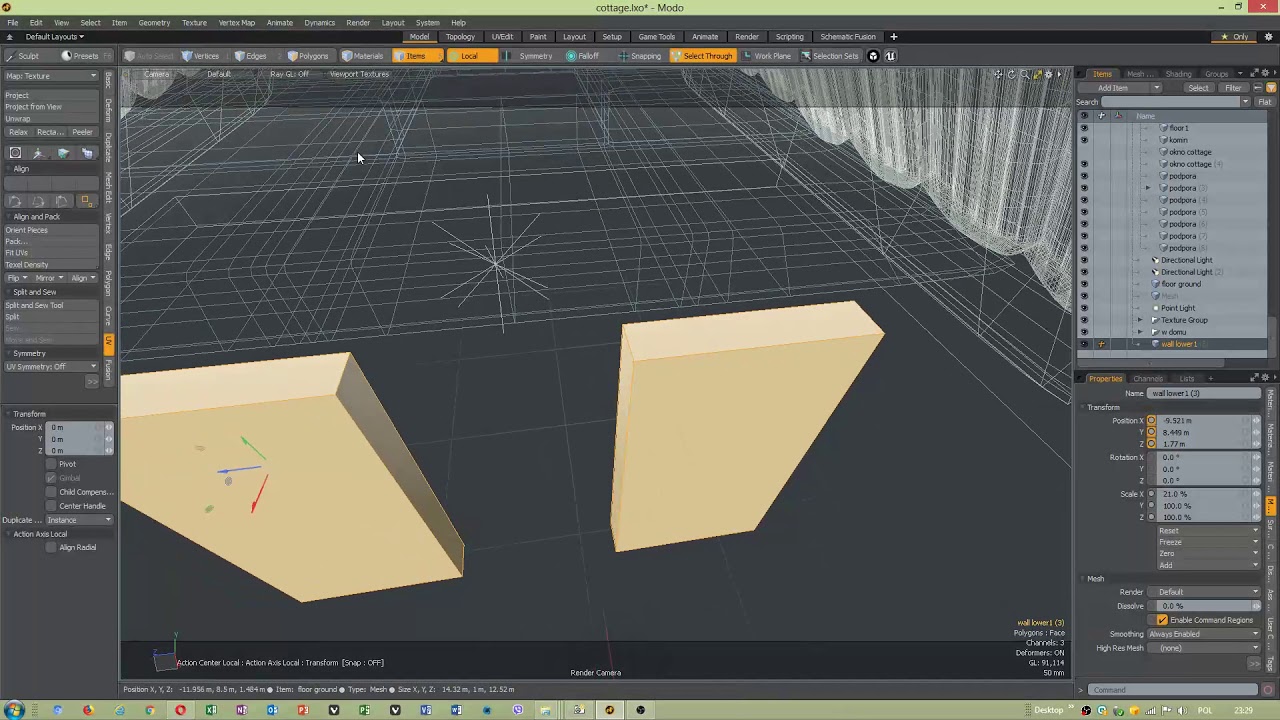Open viewport settings gear icon
The width and height of the screenshot is (1280, 720).
coord(1048,75)
